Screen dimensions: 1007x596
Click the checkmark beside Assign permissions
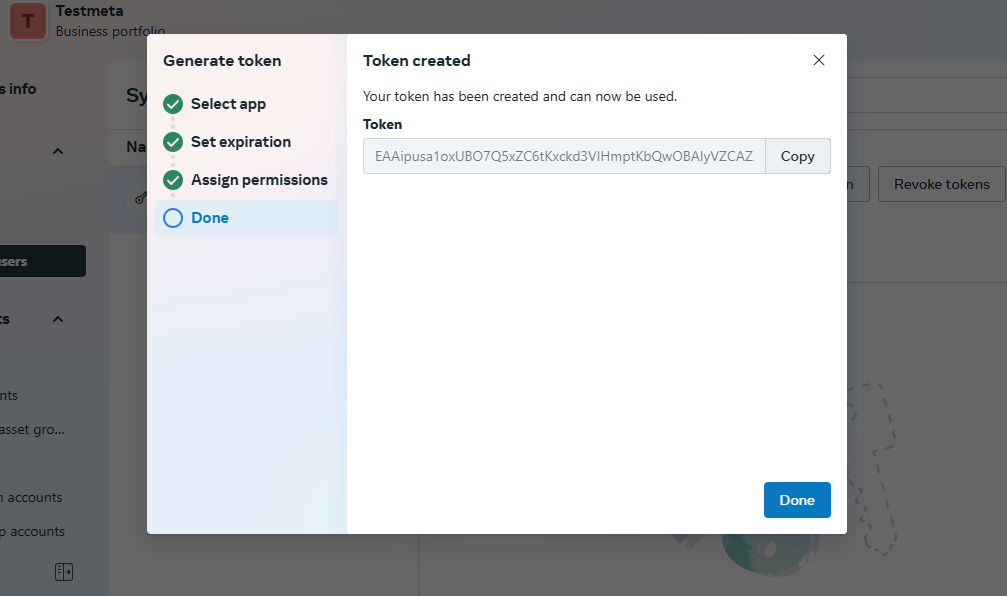[172, 179]
